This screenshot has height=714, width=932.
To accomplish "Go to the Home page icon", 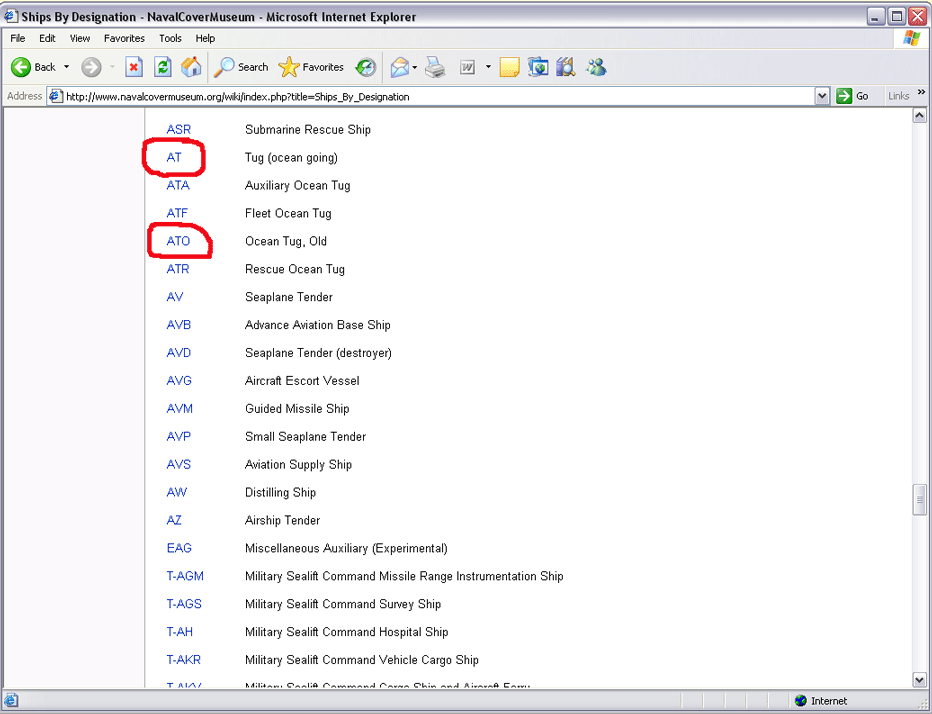I will pos(191,67).
